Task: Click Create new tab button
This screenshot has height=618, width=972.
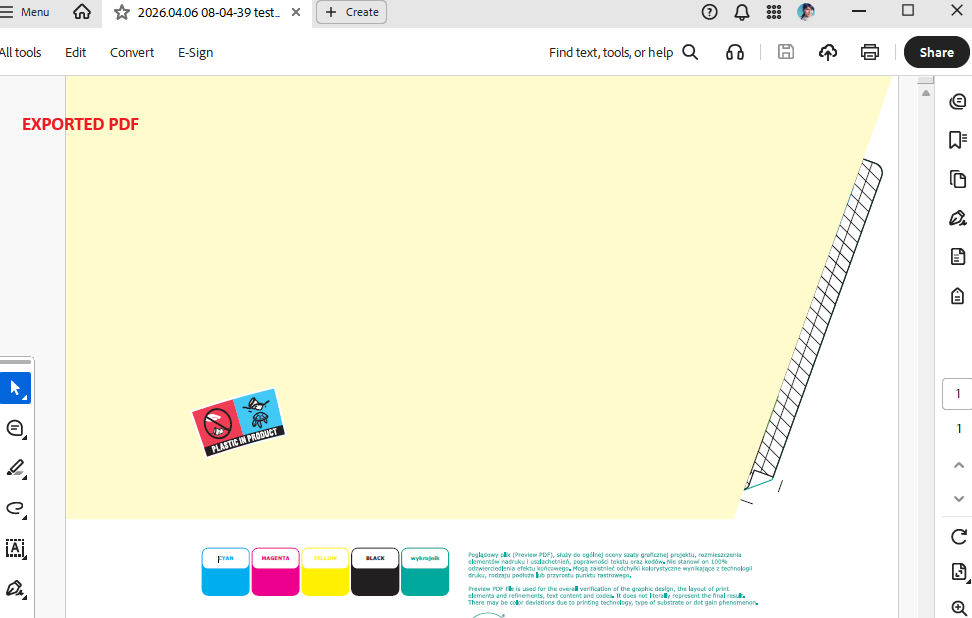Action: tap(351, 12)
